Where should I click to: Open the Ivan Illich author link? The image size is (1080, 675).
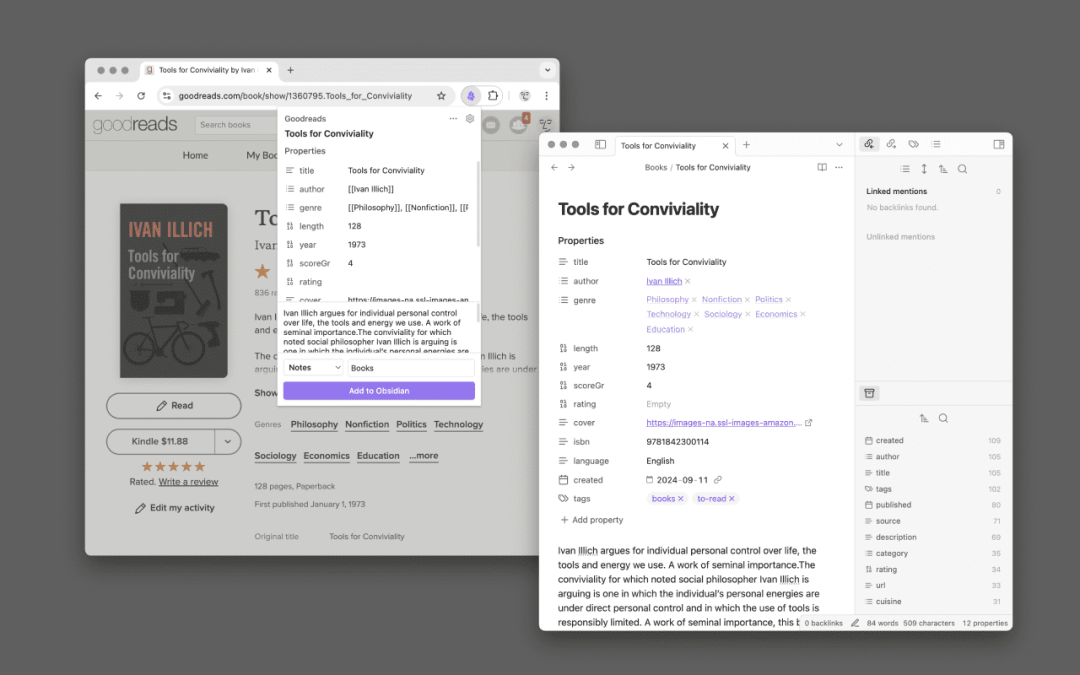(664, 281)
